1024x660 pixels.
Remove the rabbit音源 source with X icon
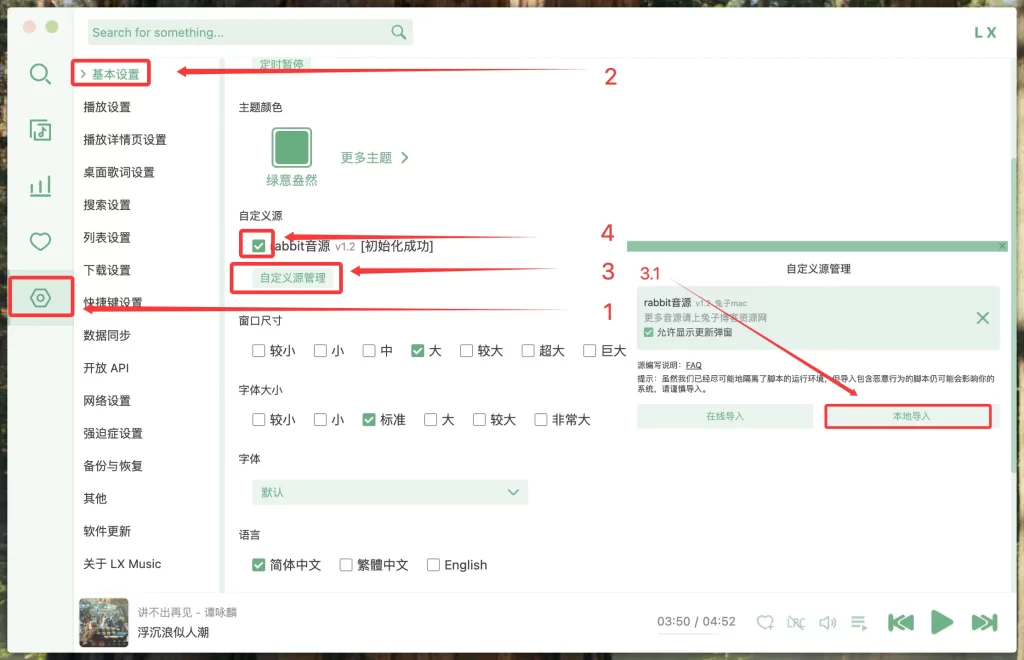click(x=982, y=318)
